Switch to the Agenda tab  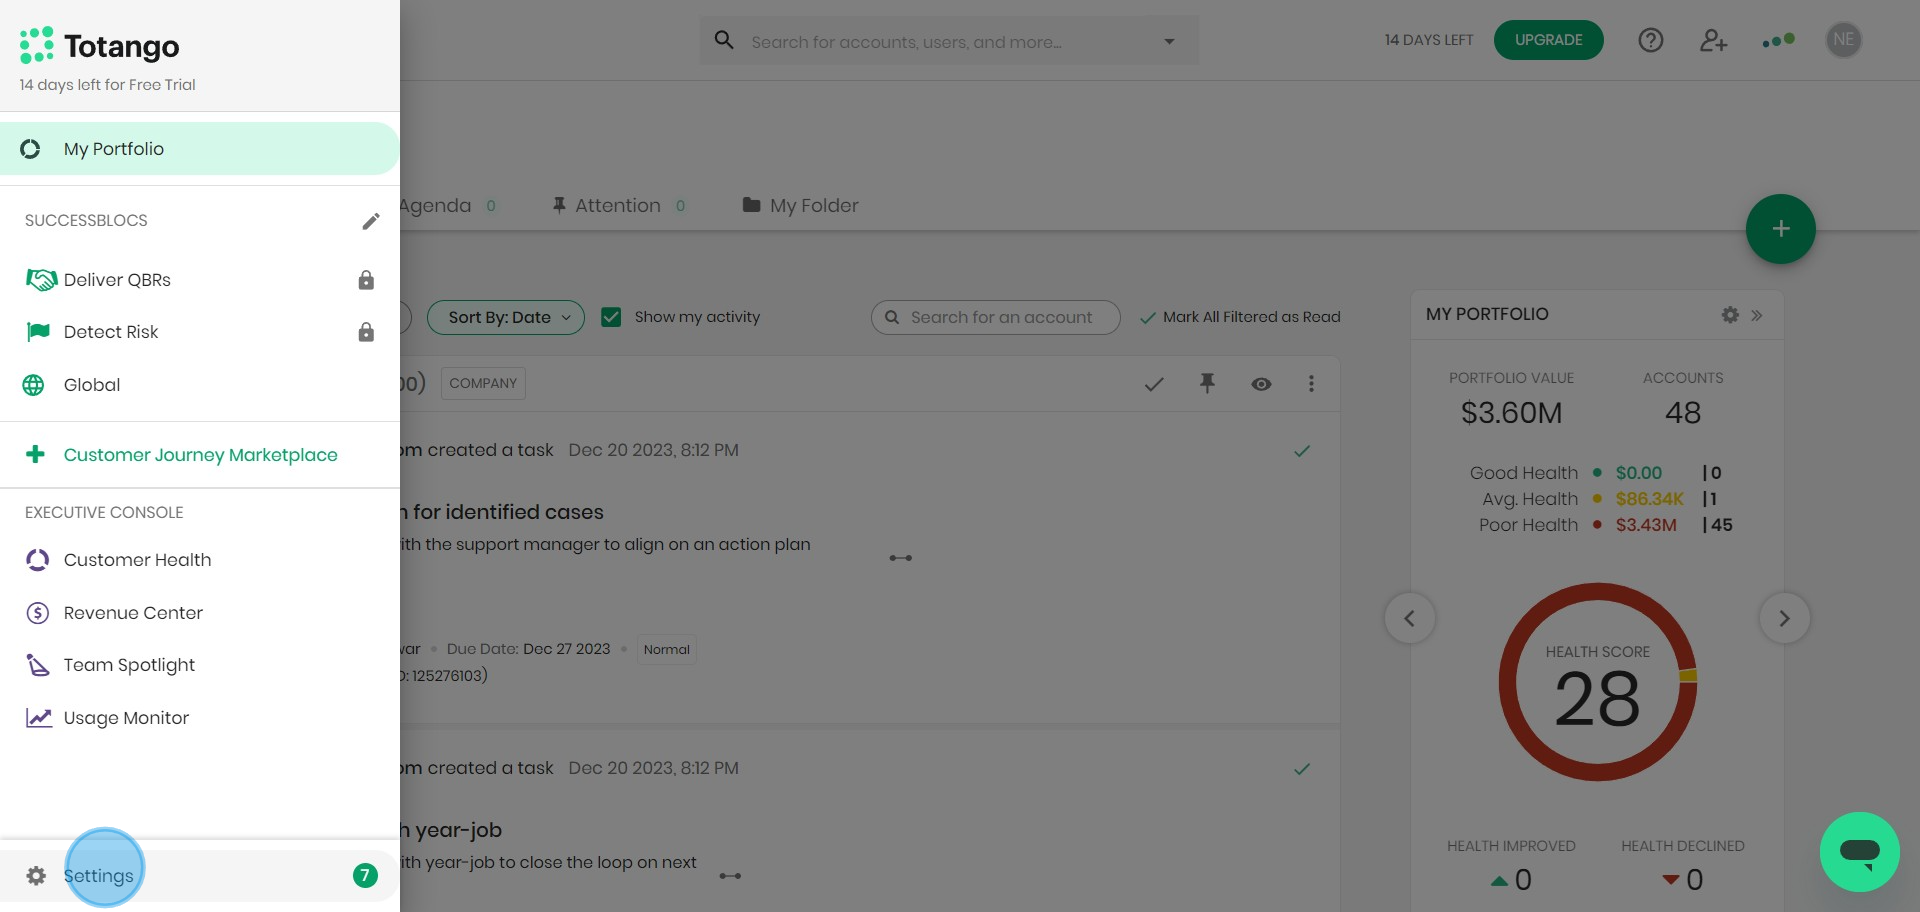tap(448, 206)
